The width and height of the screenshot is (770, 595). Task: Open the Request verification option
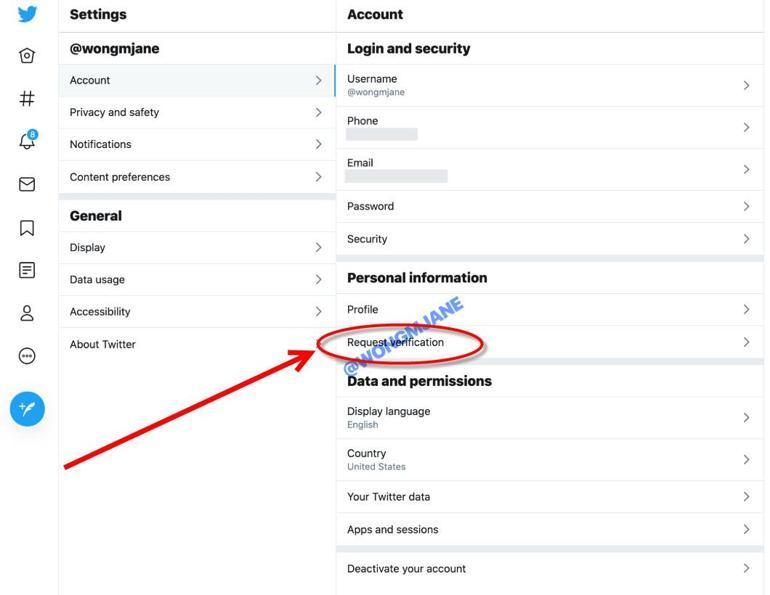[x=396, y=342]
